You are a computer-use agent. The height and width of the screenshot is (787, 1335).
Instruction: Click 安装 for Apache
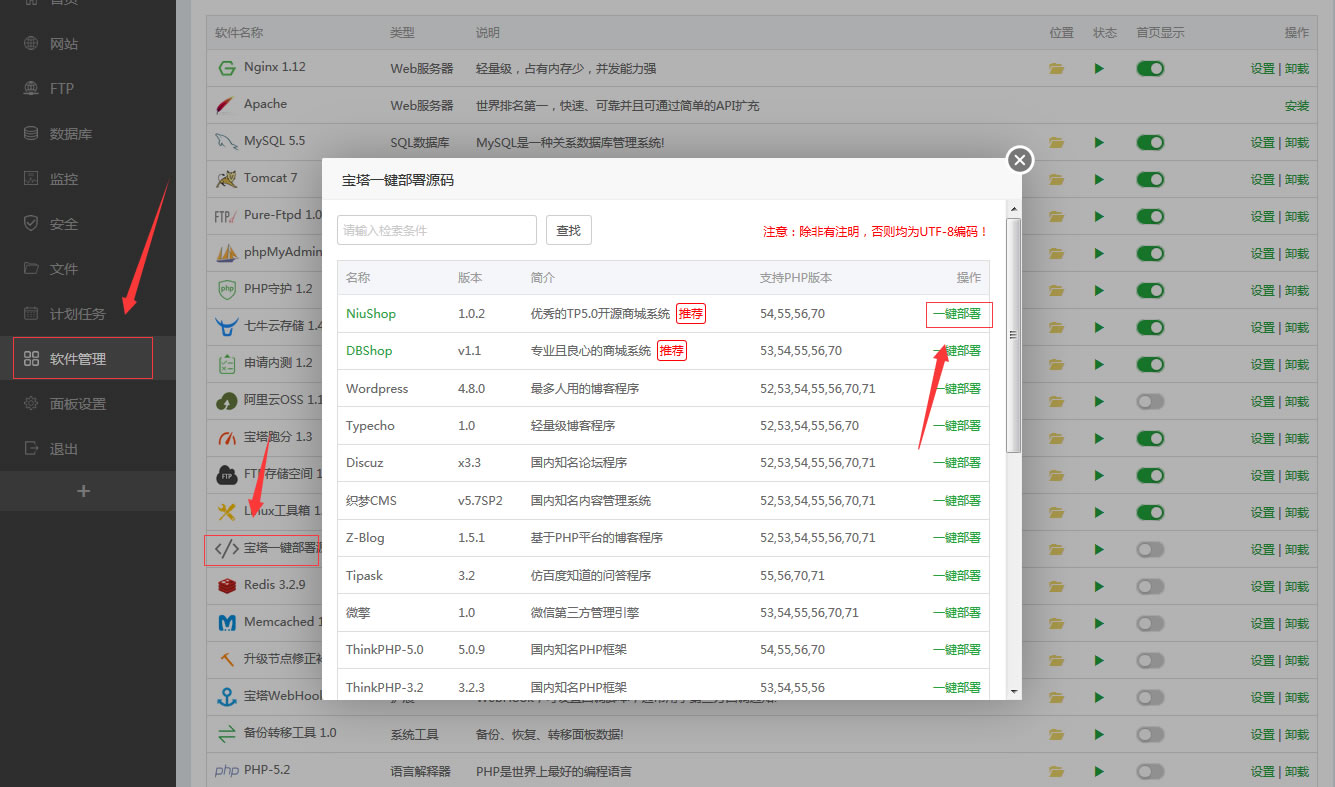tap(1297, 106)
